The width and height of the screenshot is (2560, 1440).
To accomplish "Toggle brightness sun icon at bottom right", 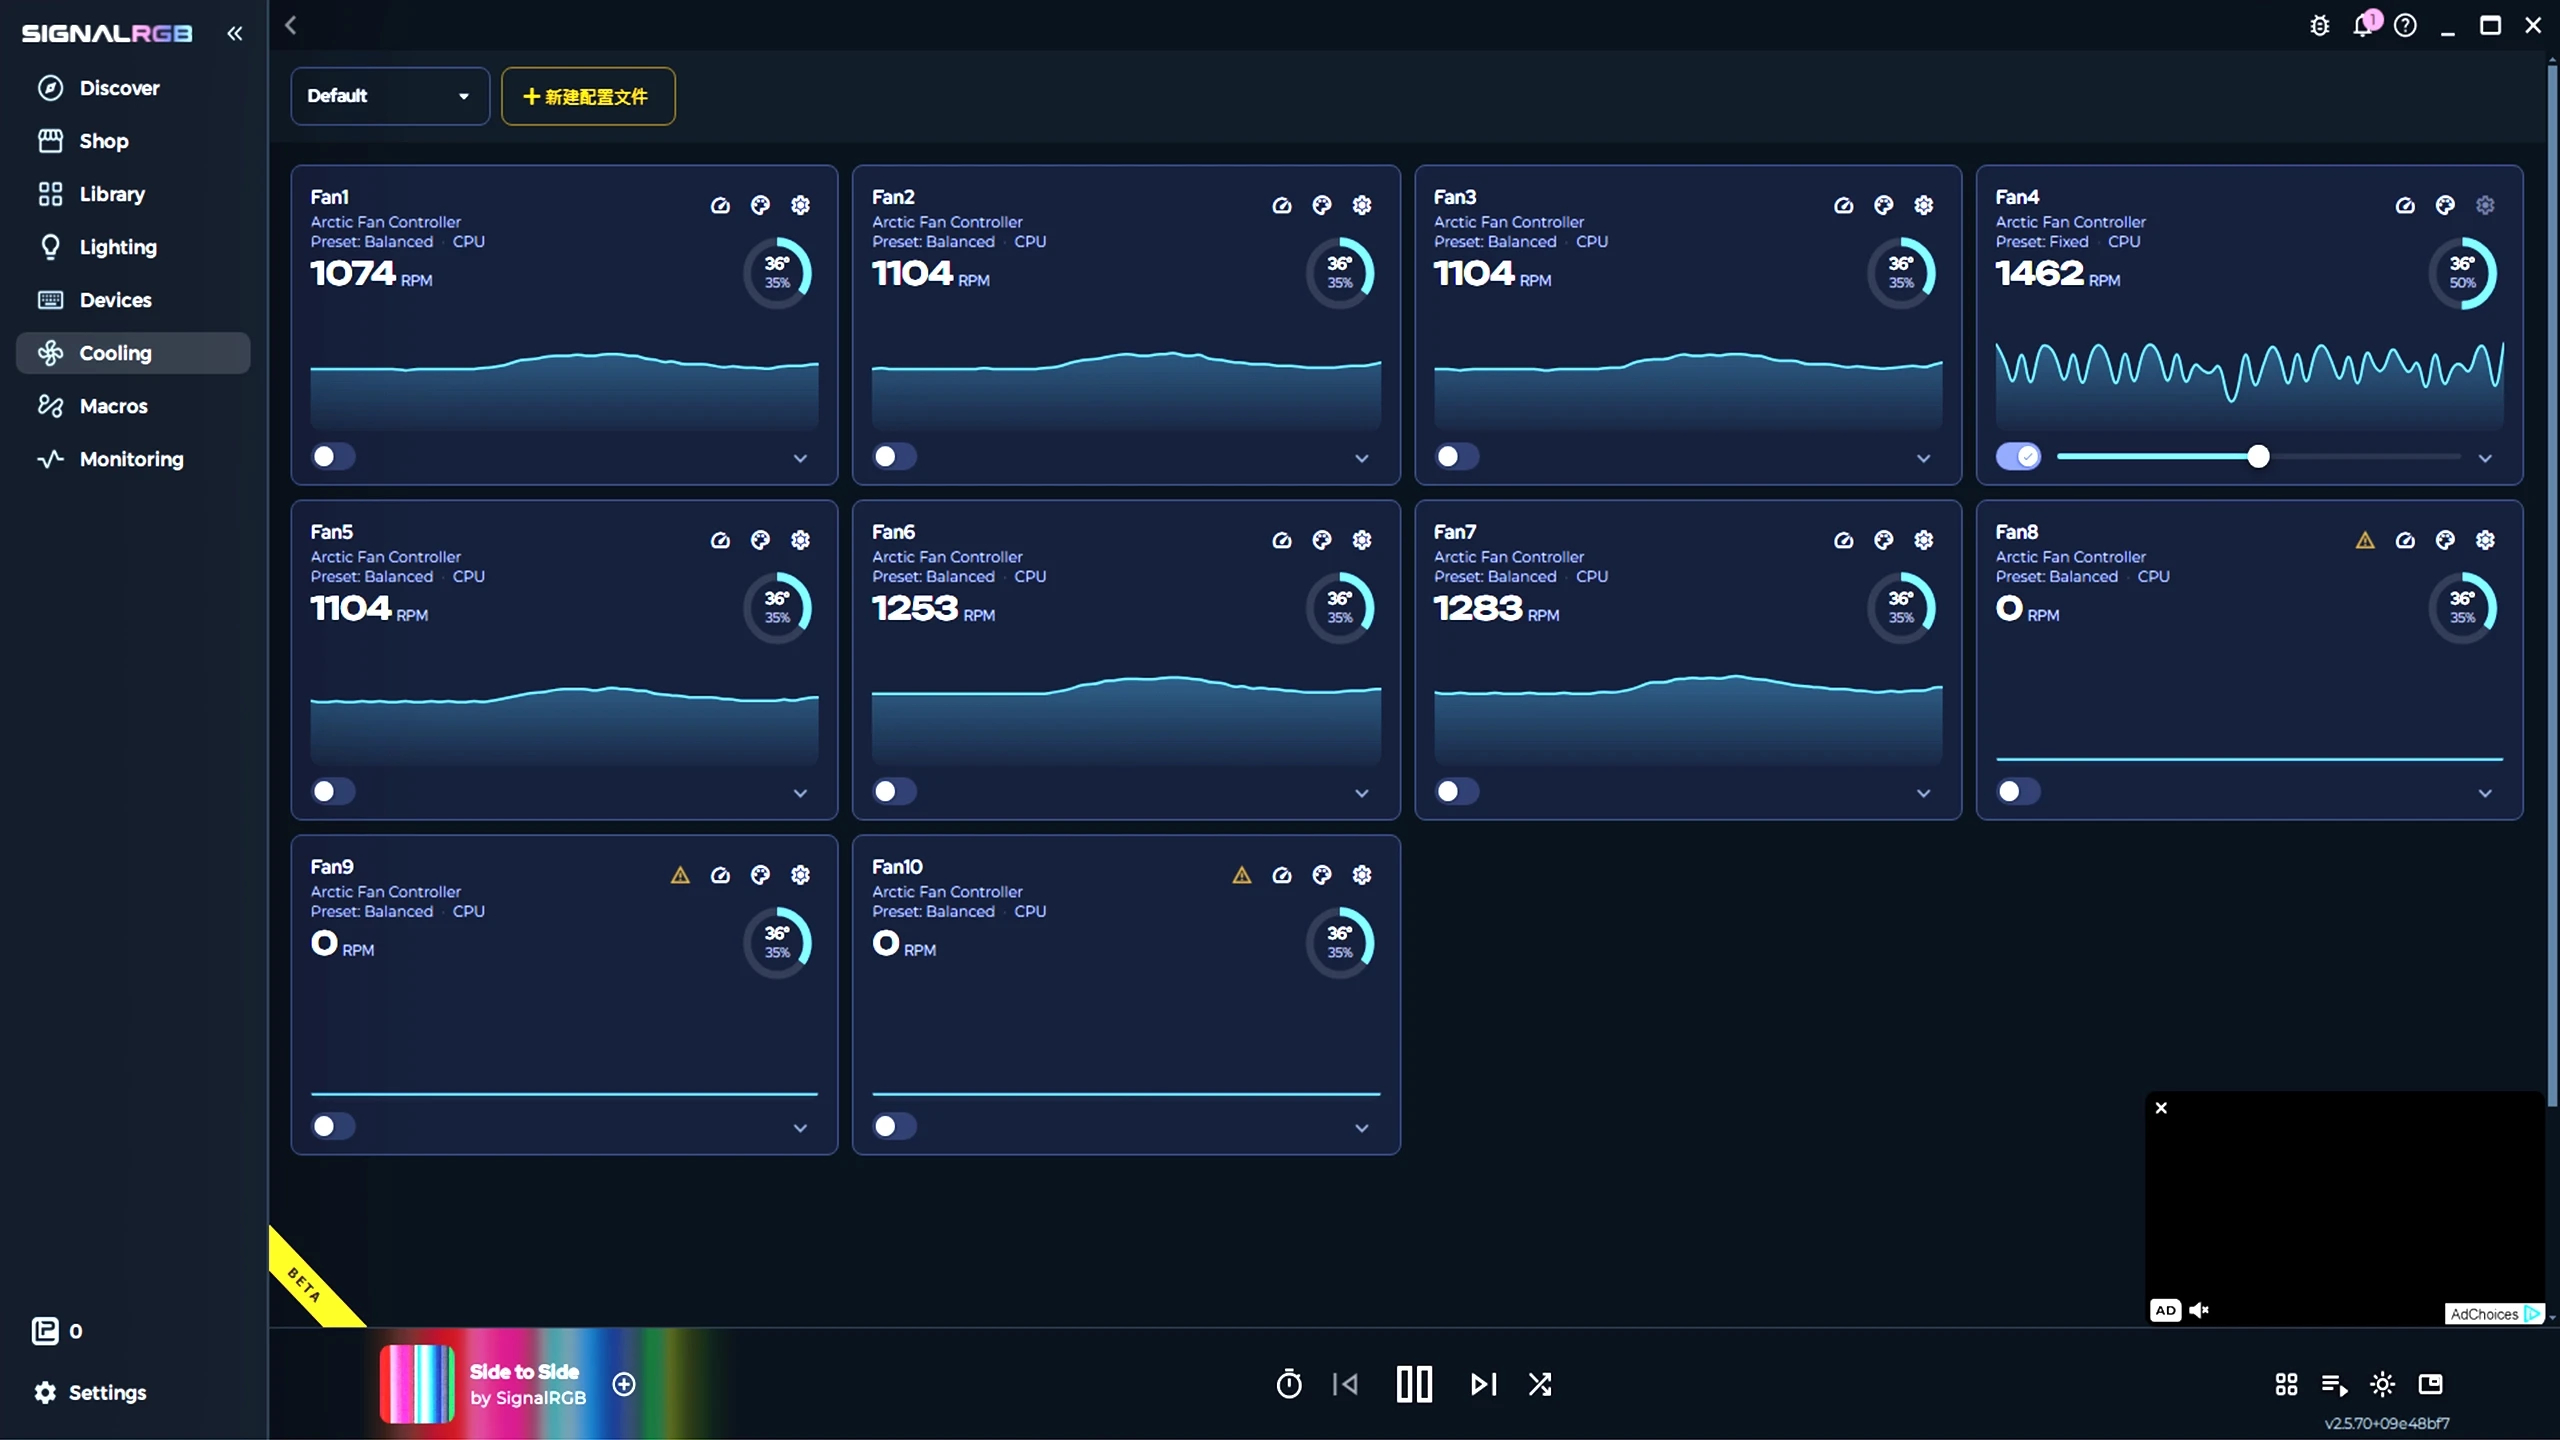I will coord(2383,1384).
